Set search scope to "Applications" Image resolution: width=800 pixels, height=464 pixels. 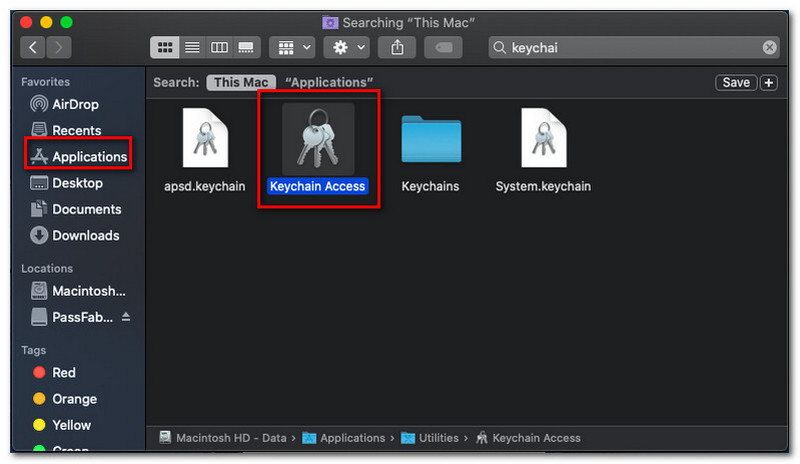tap(329, 82)
